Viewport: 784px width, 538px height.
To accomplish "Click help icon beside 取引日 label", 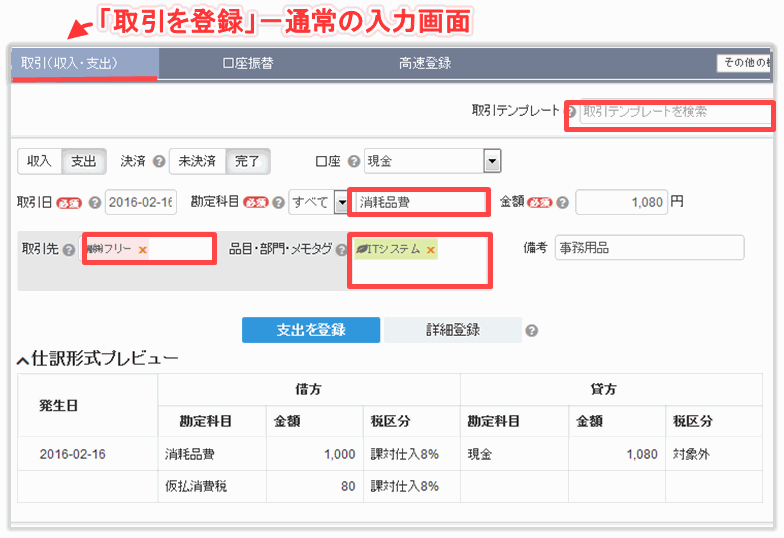I will click(x=94, y=202).
